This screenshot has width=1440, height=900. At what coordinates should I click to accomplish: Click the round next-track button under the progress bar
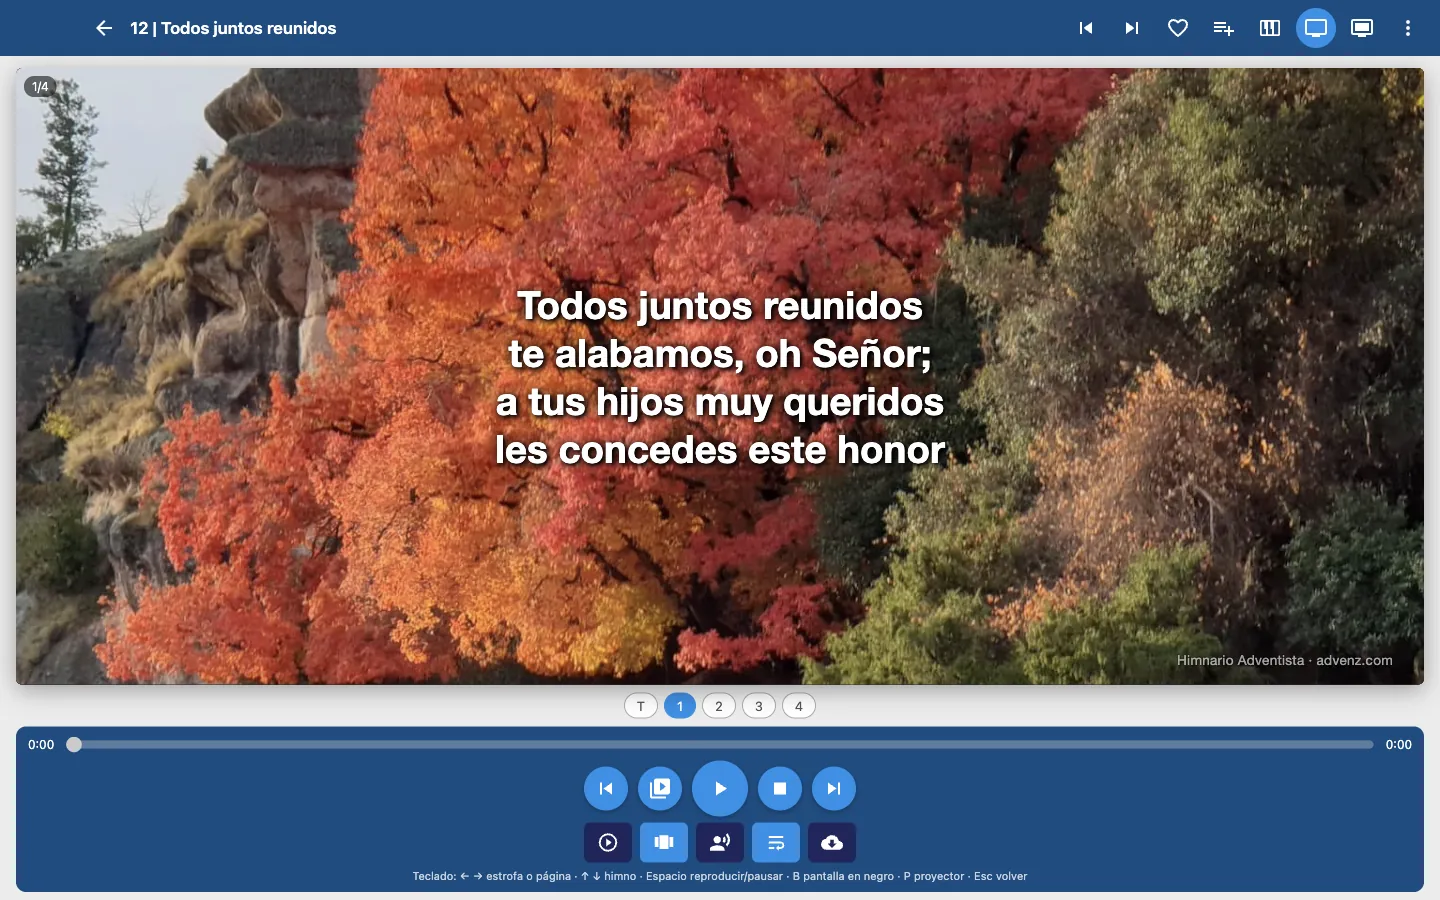point(834,788)
